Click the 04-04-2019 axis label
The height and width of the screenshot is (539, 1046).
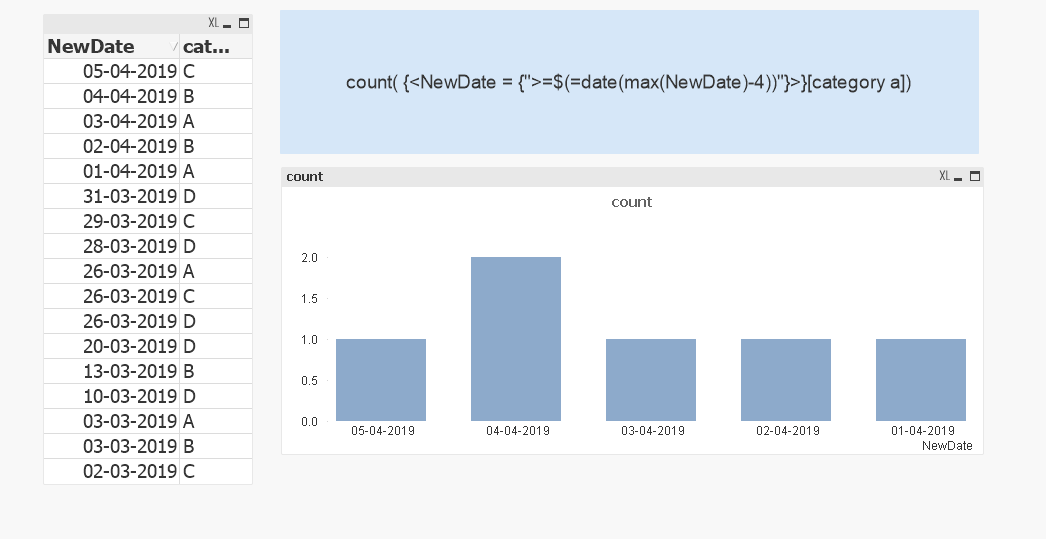coord(518,431)
